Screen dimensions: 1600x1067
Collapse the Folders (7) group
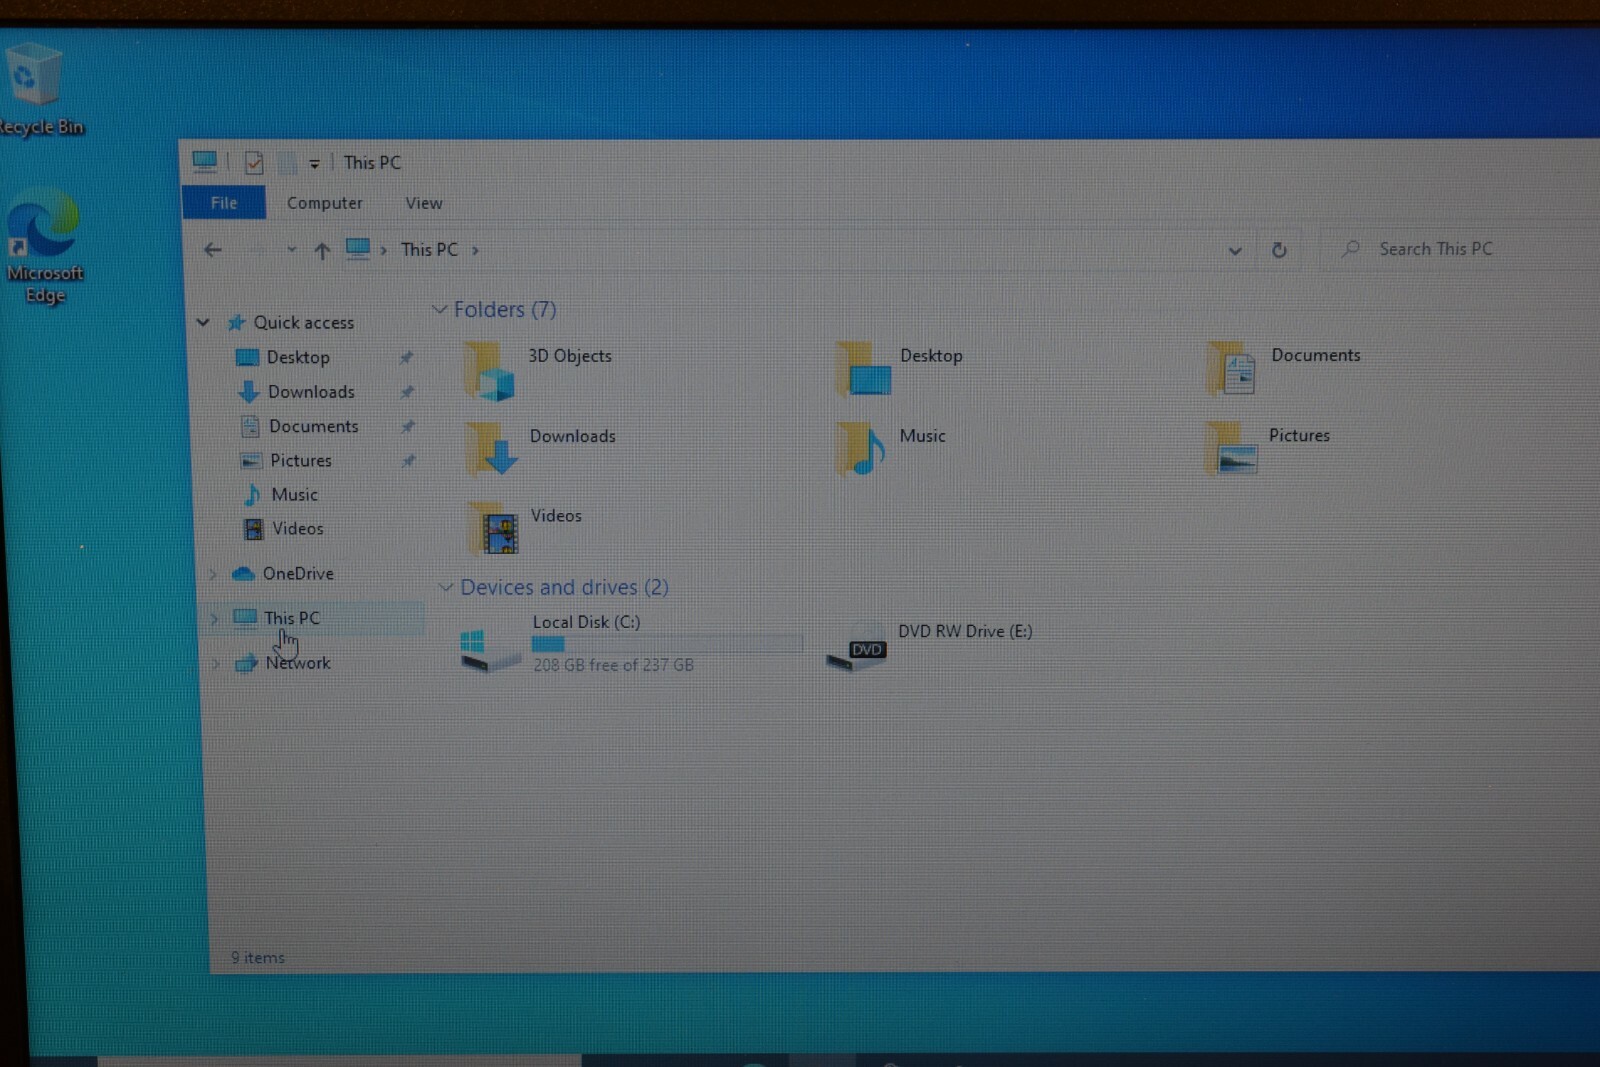(439, 309)
